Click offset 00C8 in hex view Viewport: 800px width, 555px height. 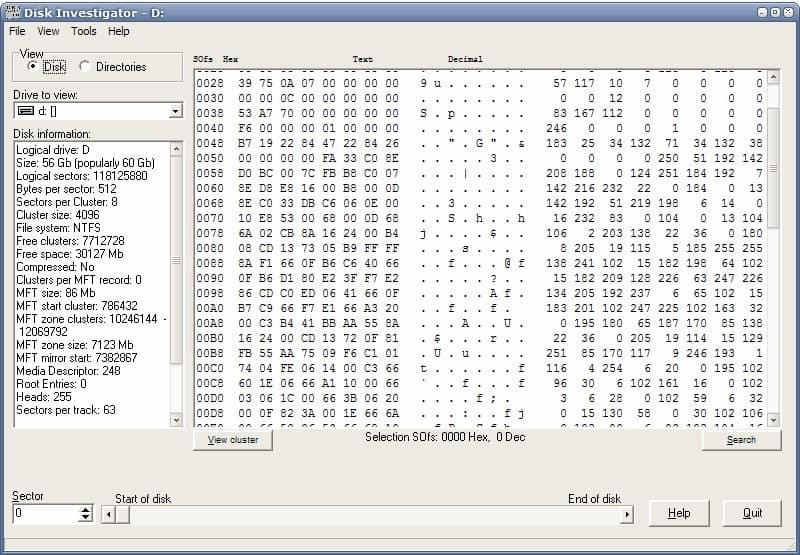point(210,383)
